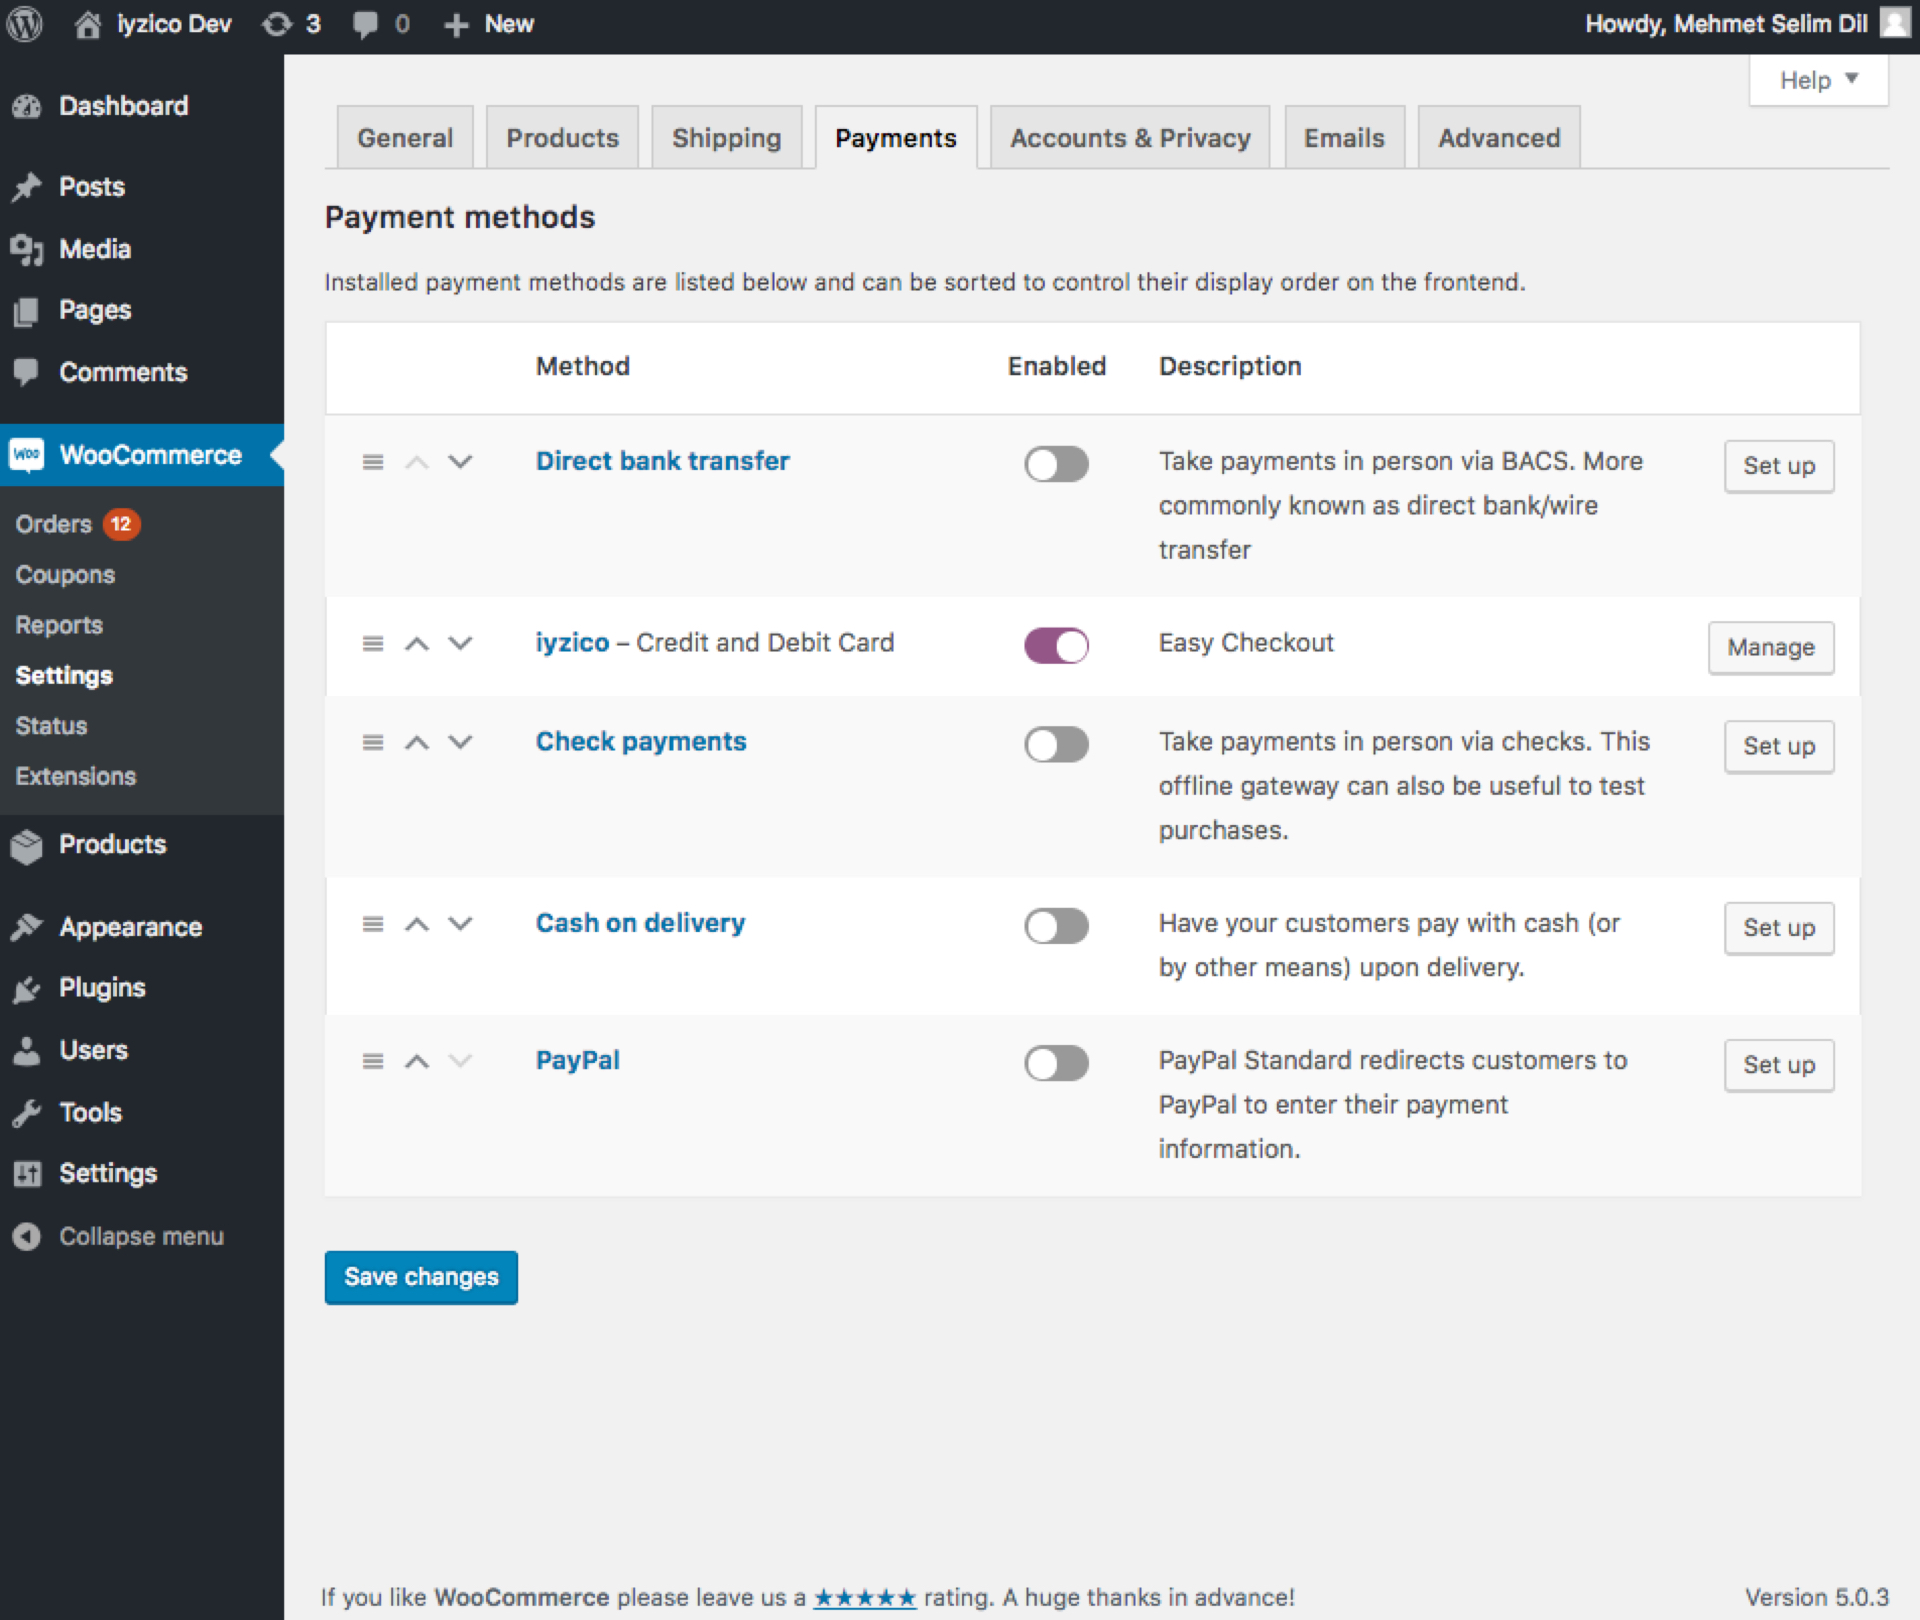This screenshot has height=1620, width=1920.
Task: Click the Mehmet Selim Dil avatar
Action: (1895, 23)
